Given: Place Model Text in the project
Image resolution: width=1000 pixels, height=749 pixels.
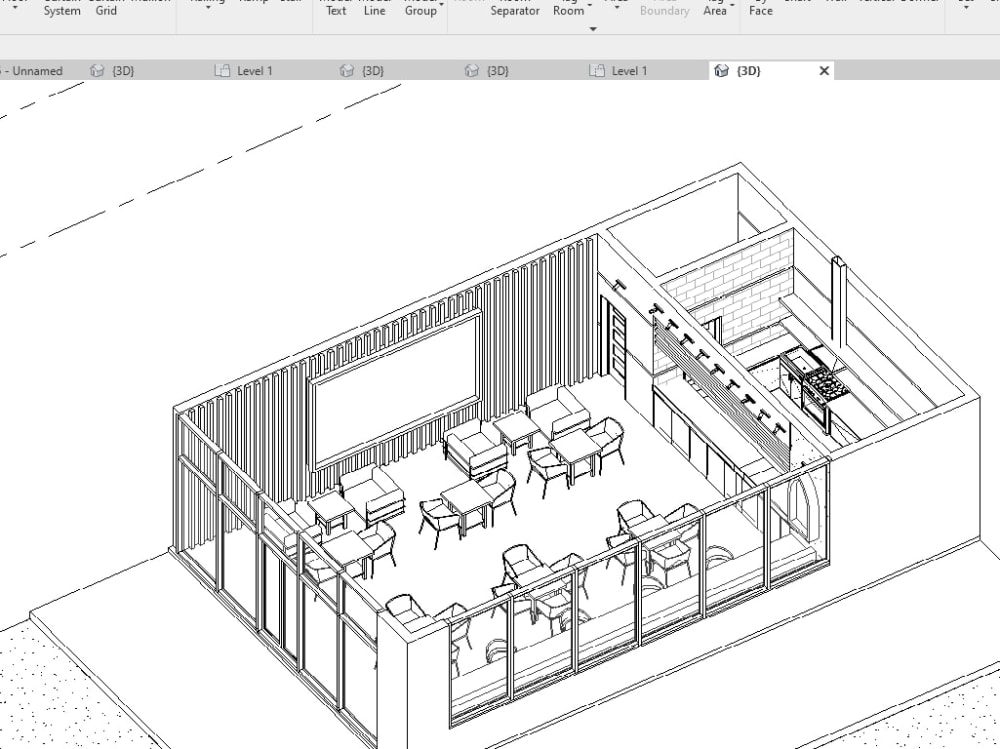Looking at the screenshot, I should 335,8.
